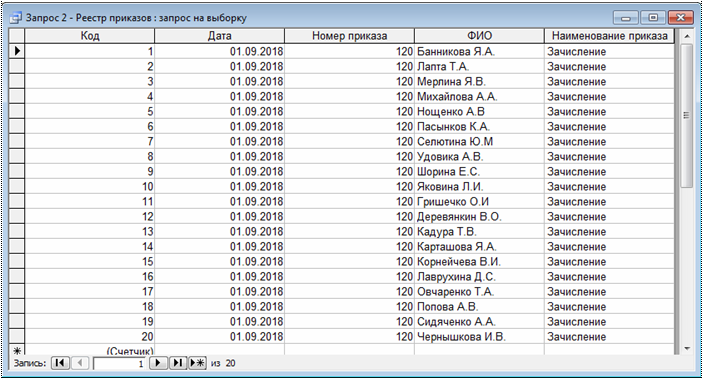Click cell Корнейчева В.И.

click(479, 261)
